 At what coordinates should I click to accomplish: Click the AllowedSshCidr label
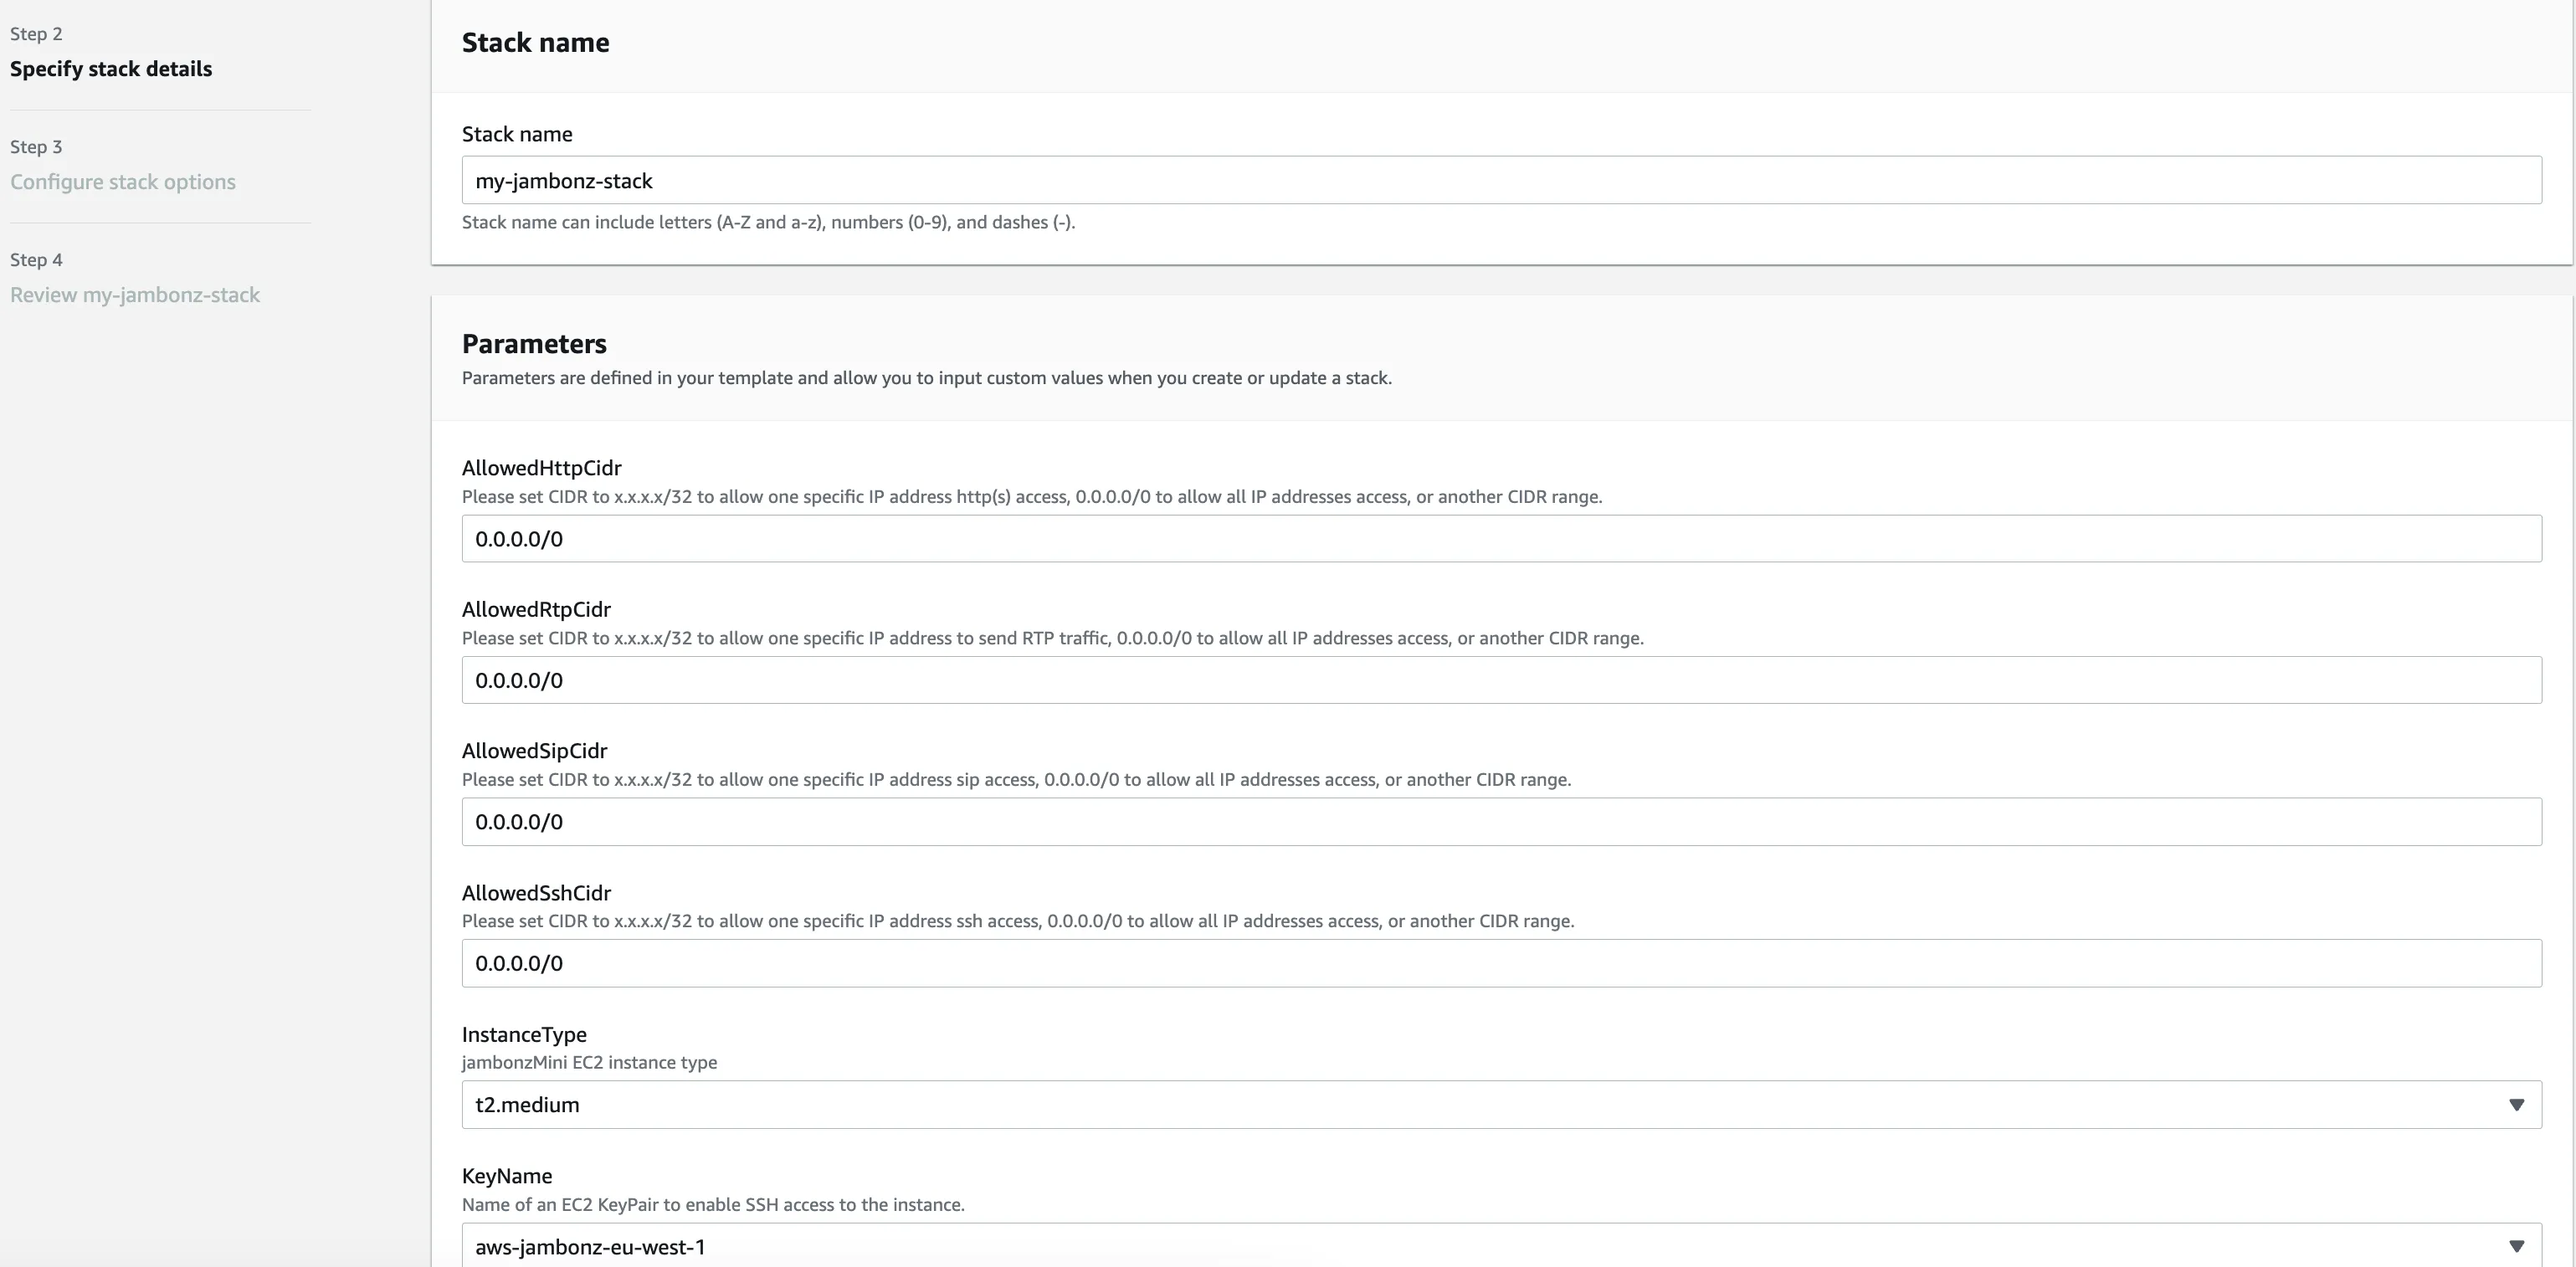pyautogui.click(x=536, y=893)
